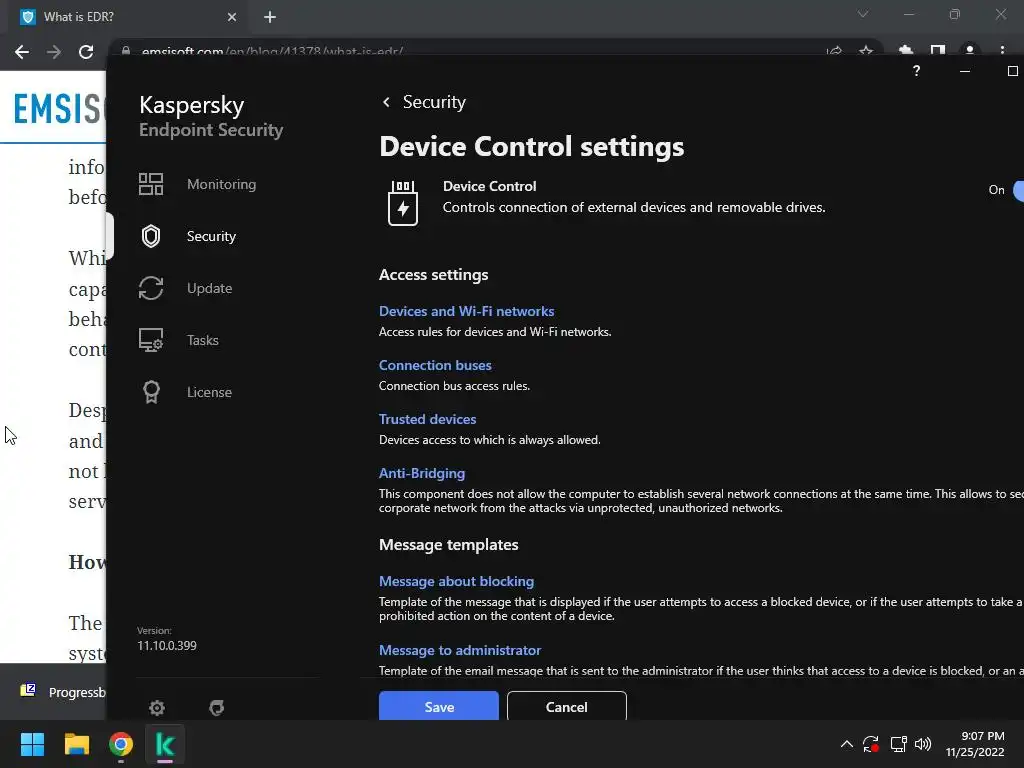
Task: Go back using the Security chevron
Action: pyautogui.click(x=386, y=102)
